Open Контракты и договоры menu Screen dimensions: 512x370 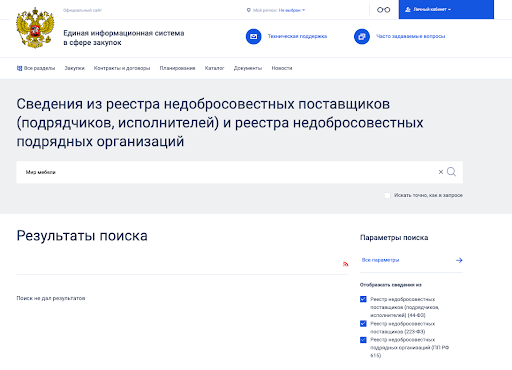click(x=122, y=68)
